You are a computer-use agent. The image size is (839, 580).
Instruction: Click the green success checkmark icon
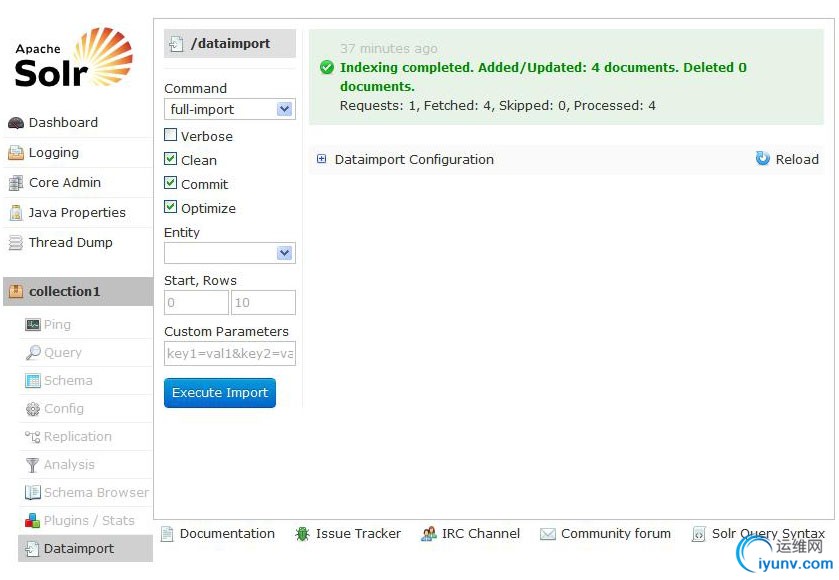[x=326, y=67]
